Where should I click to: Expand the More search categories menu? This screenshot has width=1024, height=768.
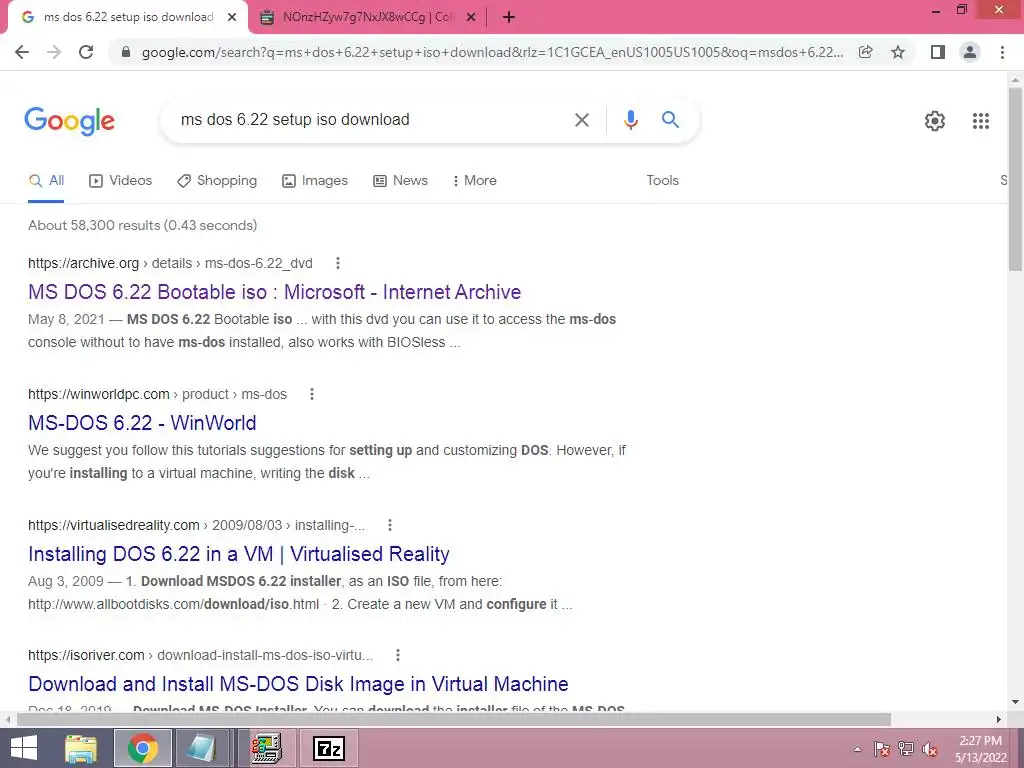[x=474, y=181]
